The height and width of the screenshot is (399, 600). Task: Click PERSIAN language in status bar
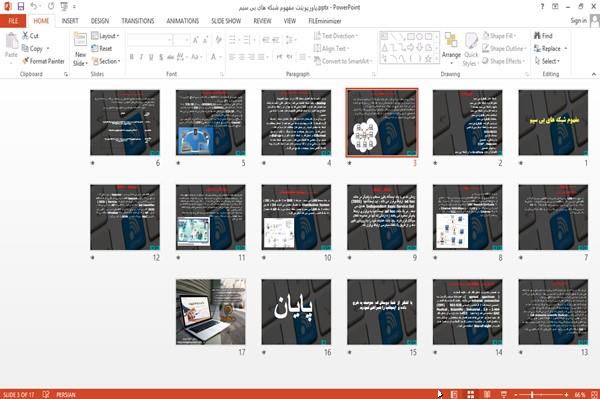click(x=66, y=394)
